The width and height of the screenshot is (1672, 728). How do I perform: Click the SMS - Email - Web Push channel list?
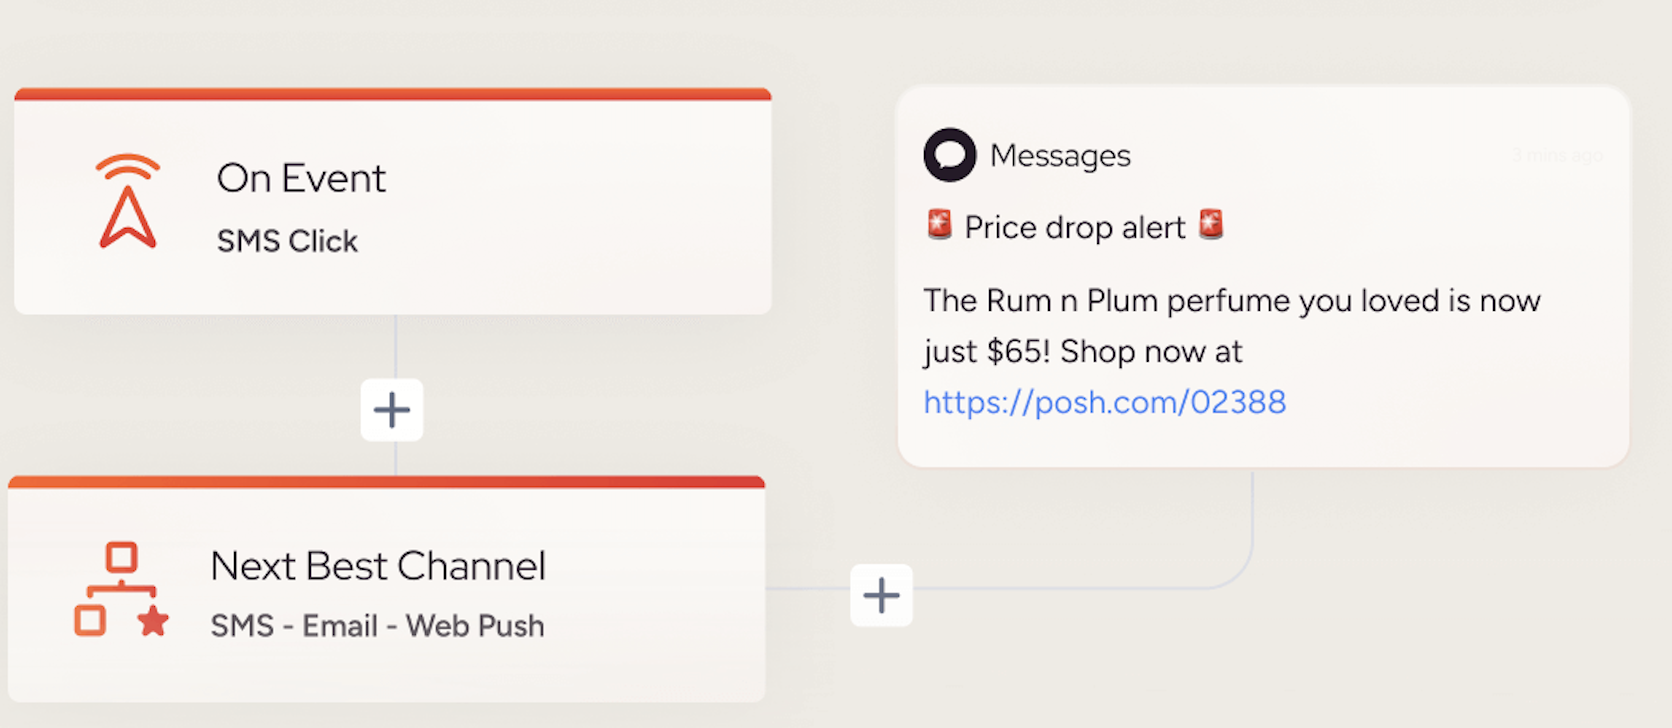[377, 626]
